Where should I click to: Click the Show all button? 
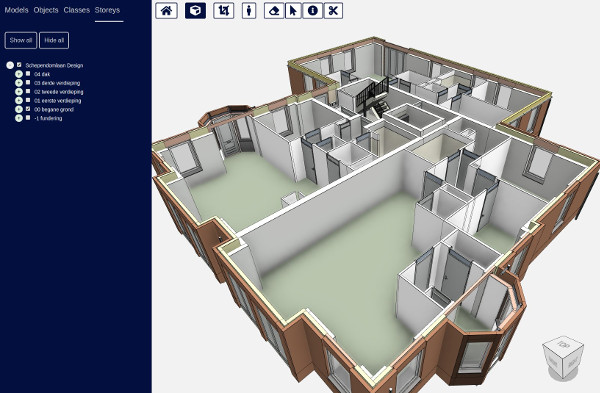click(21, 40)
